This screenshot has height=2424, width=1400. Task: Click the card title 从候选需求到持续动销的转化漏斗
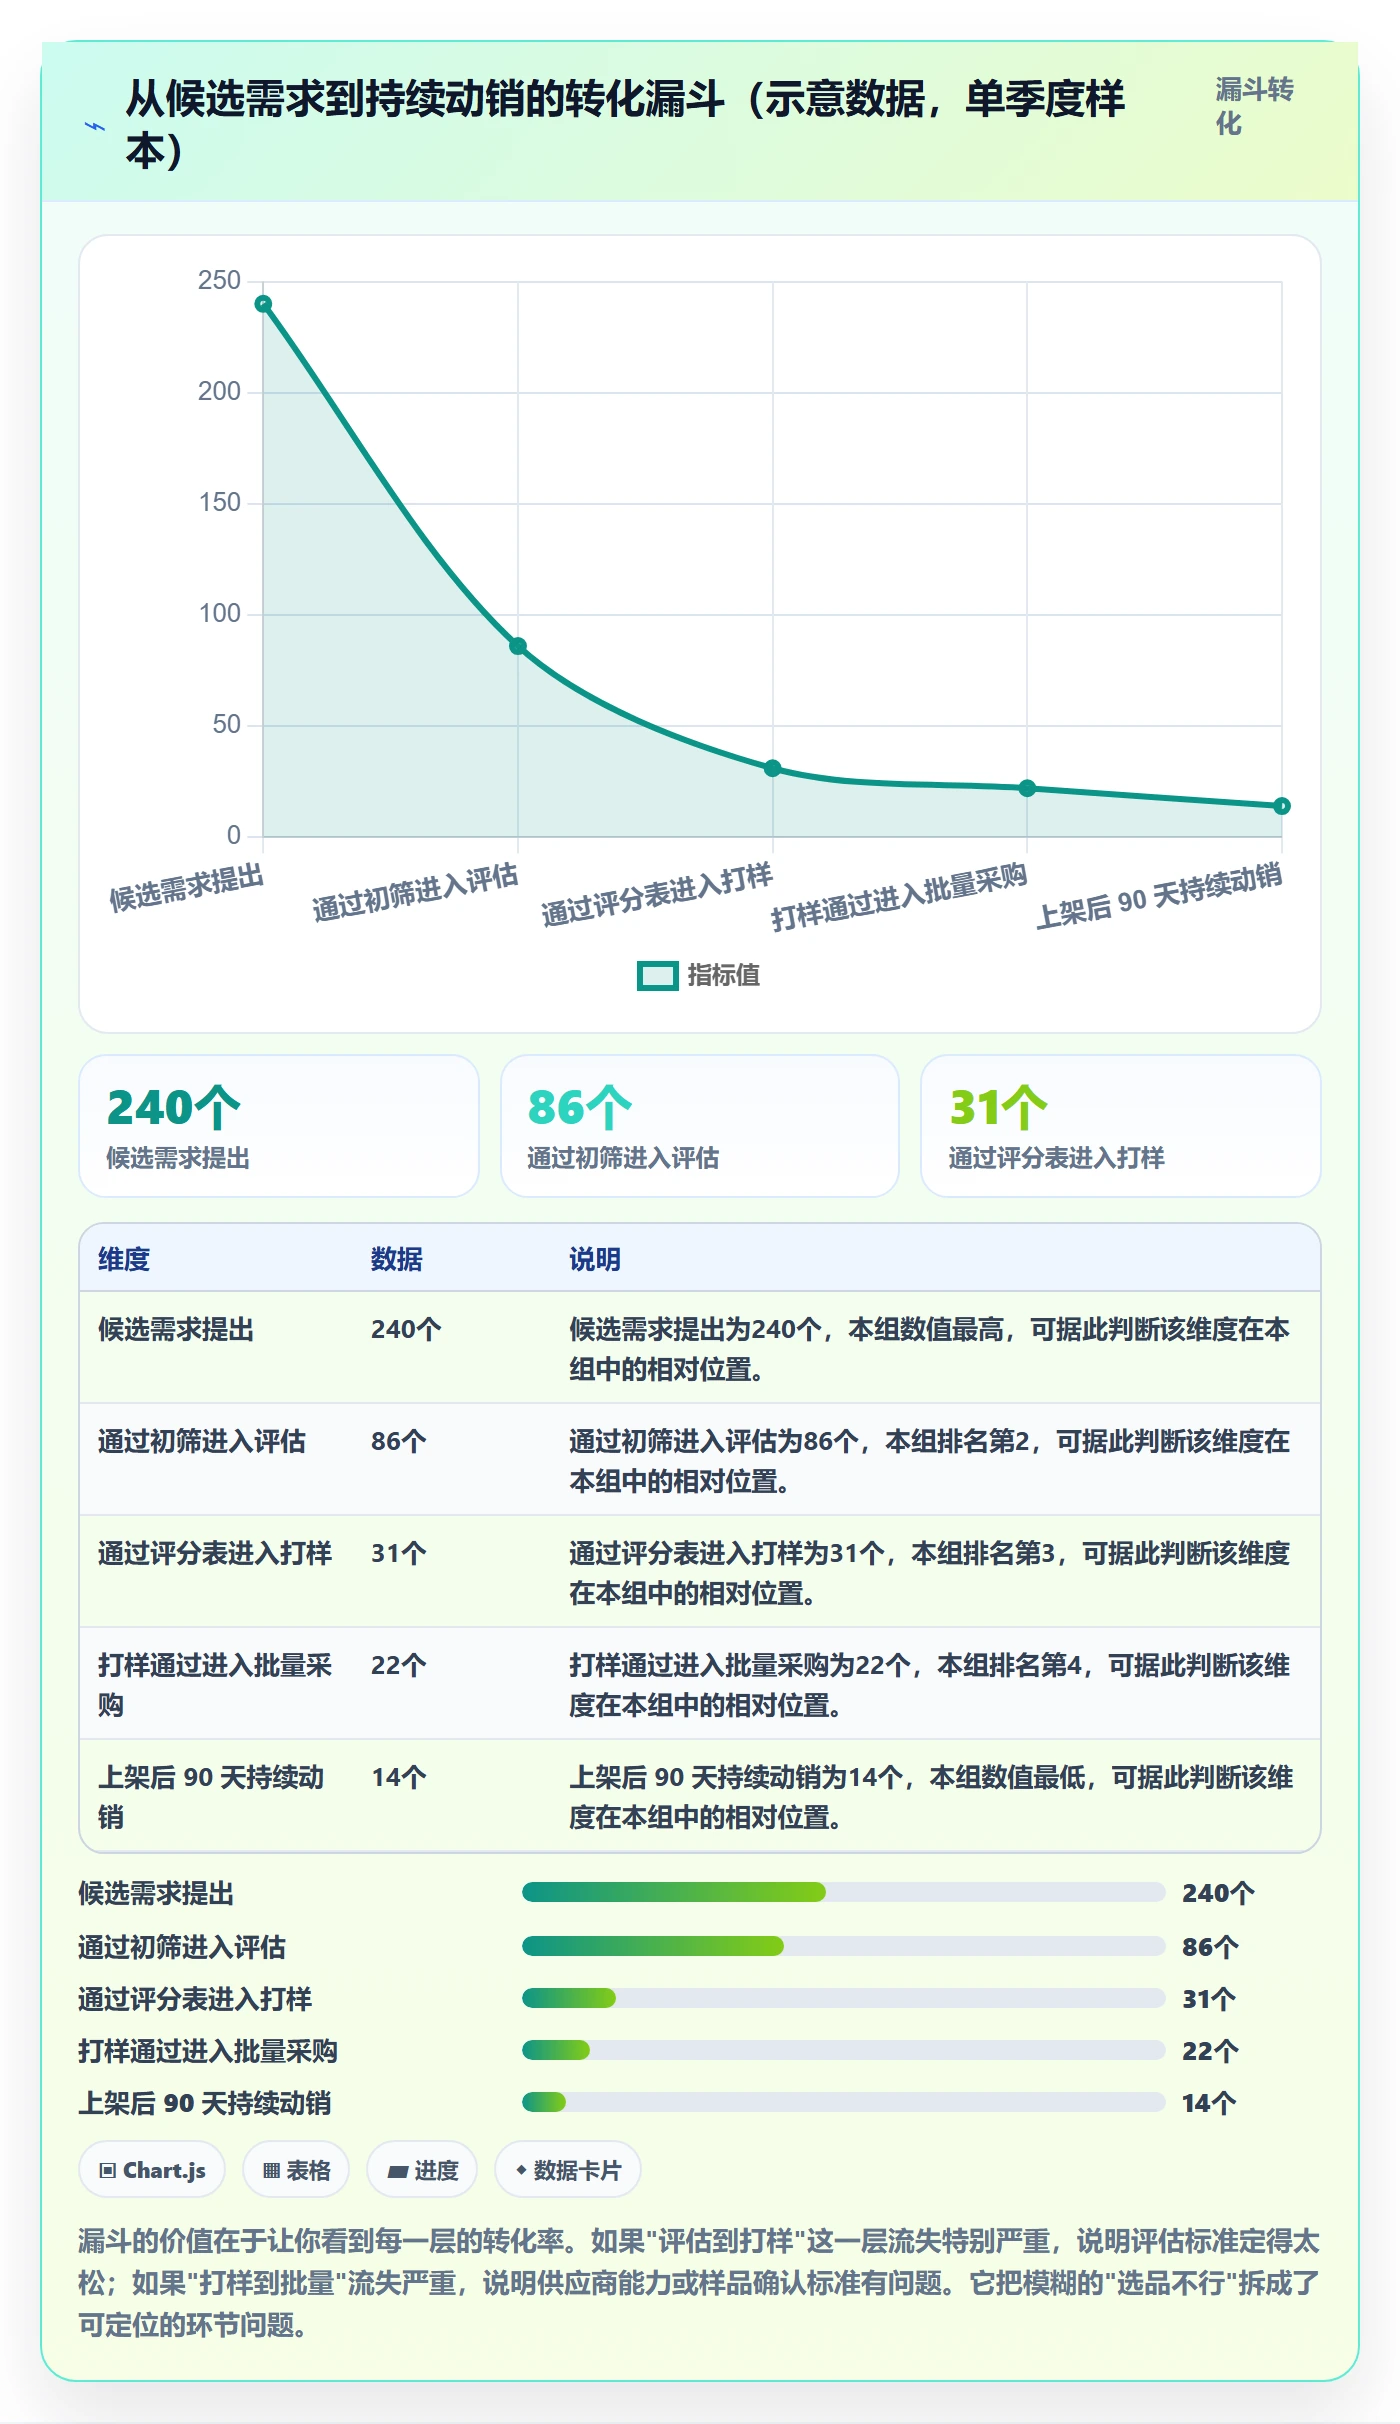(x=626, y=125)
